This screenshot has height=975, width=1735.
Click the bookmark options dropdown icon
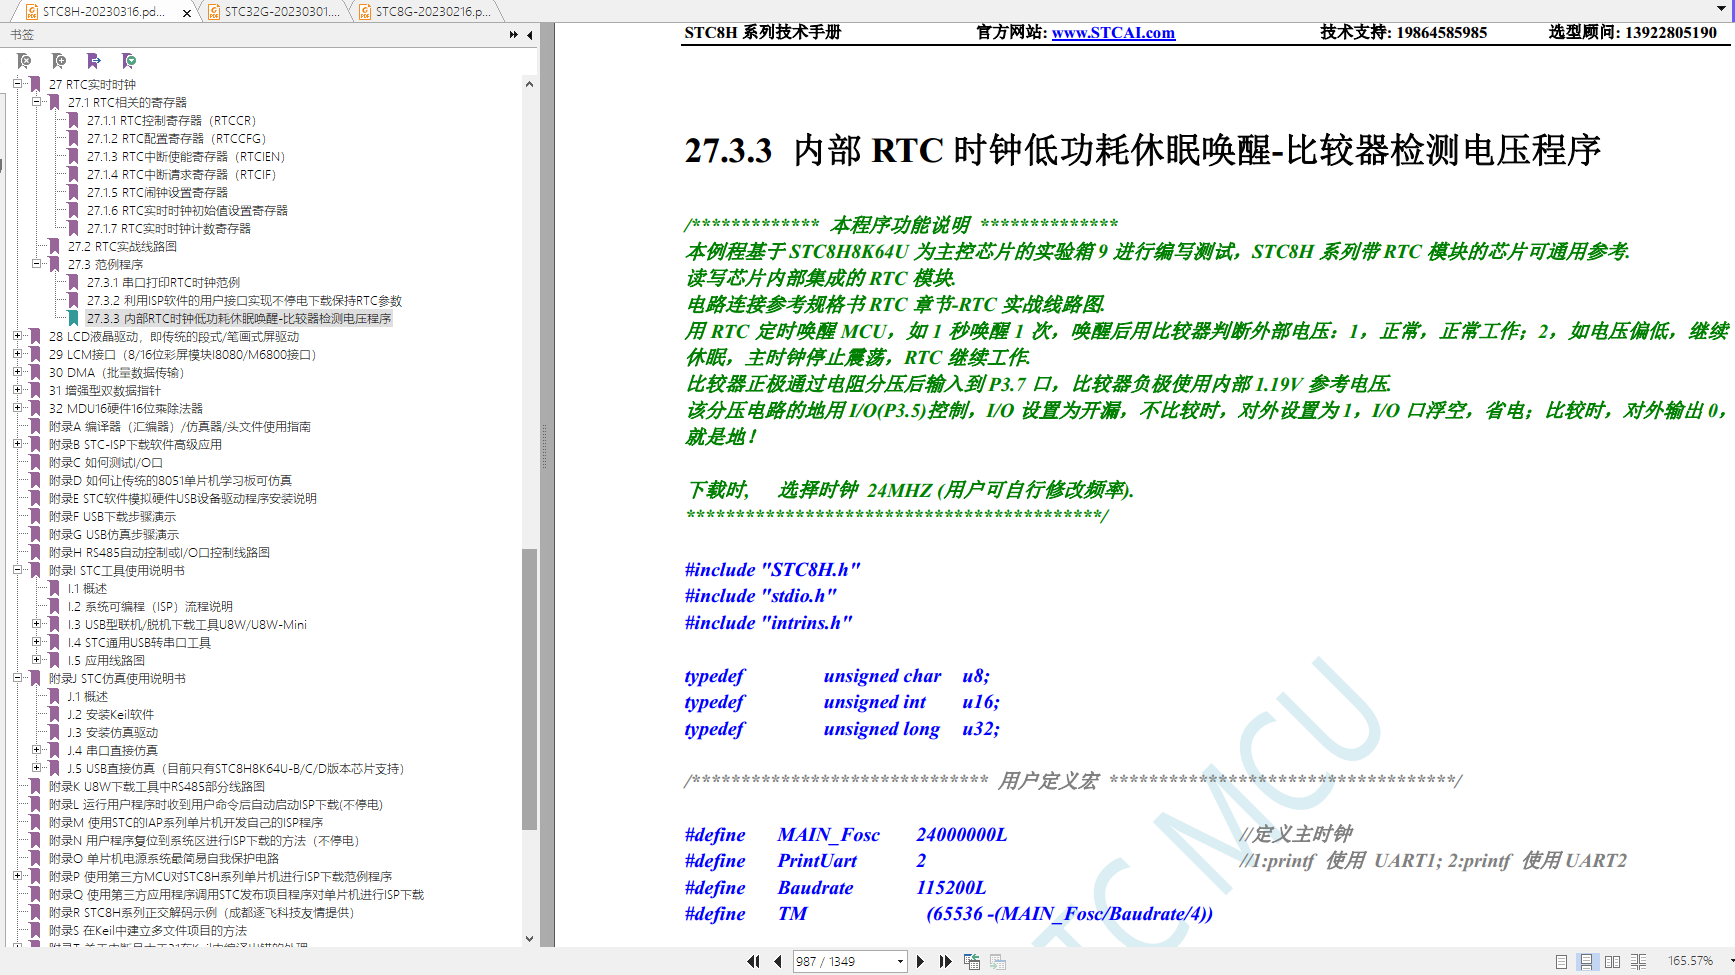129,61
